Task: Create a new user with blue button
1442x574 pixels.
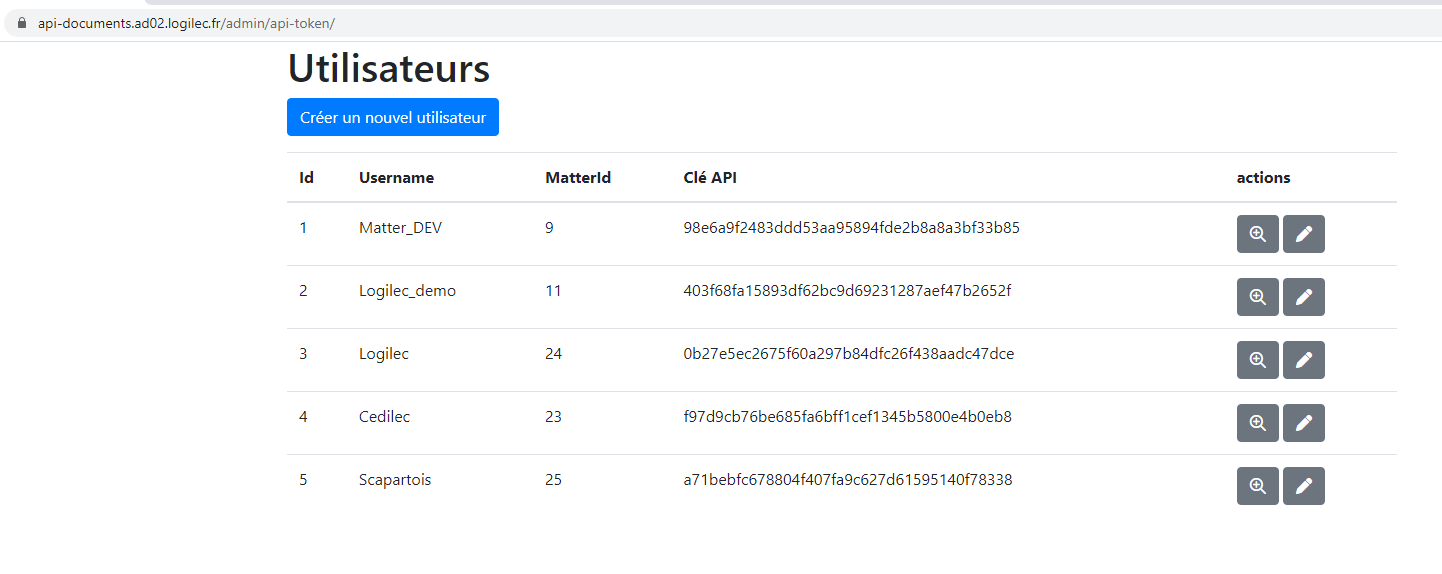Action: pyautogui.click(x=392, y=117)
